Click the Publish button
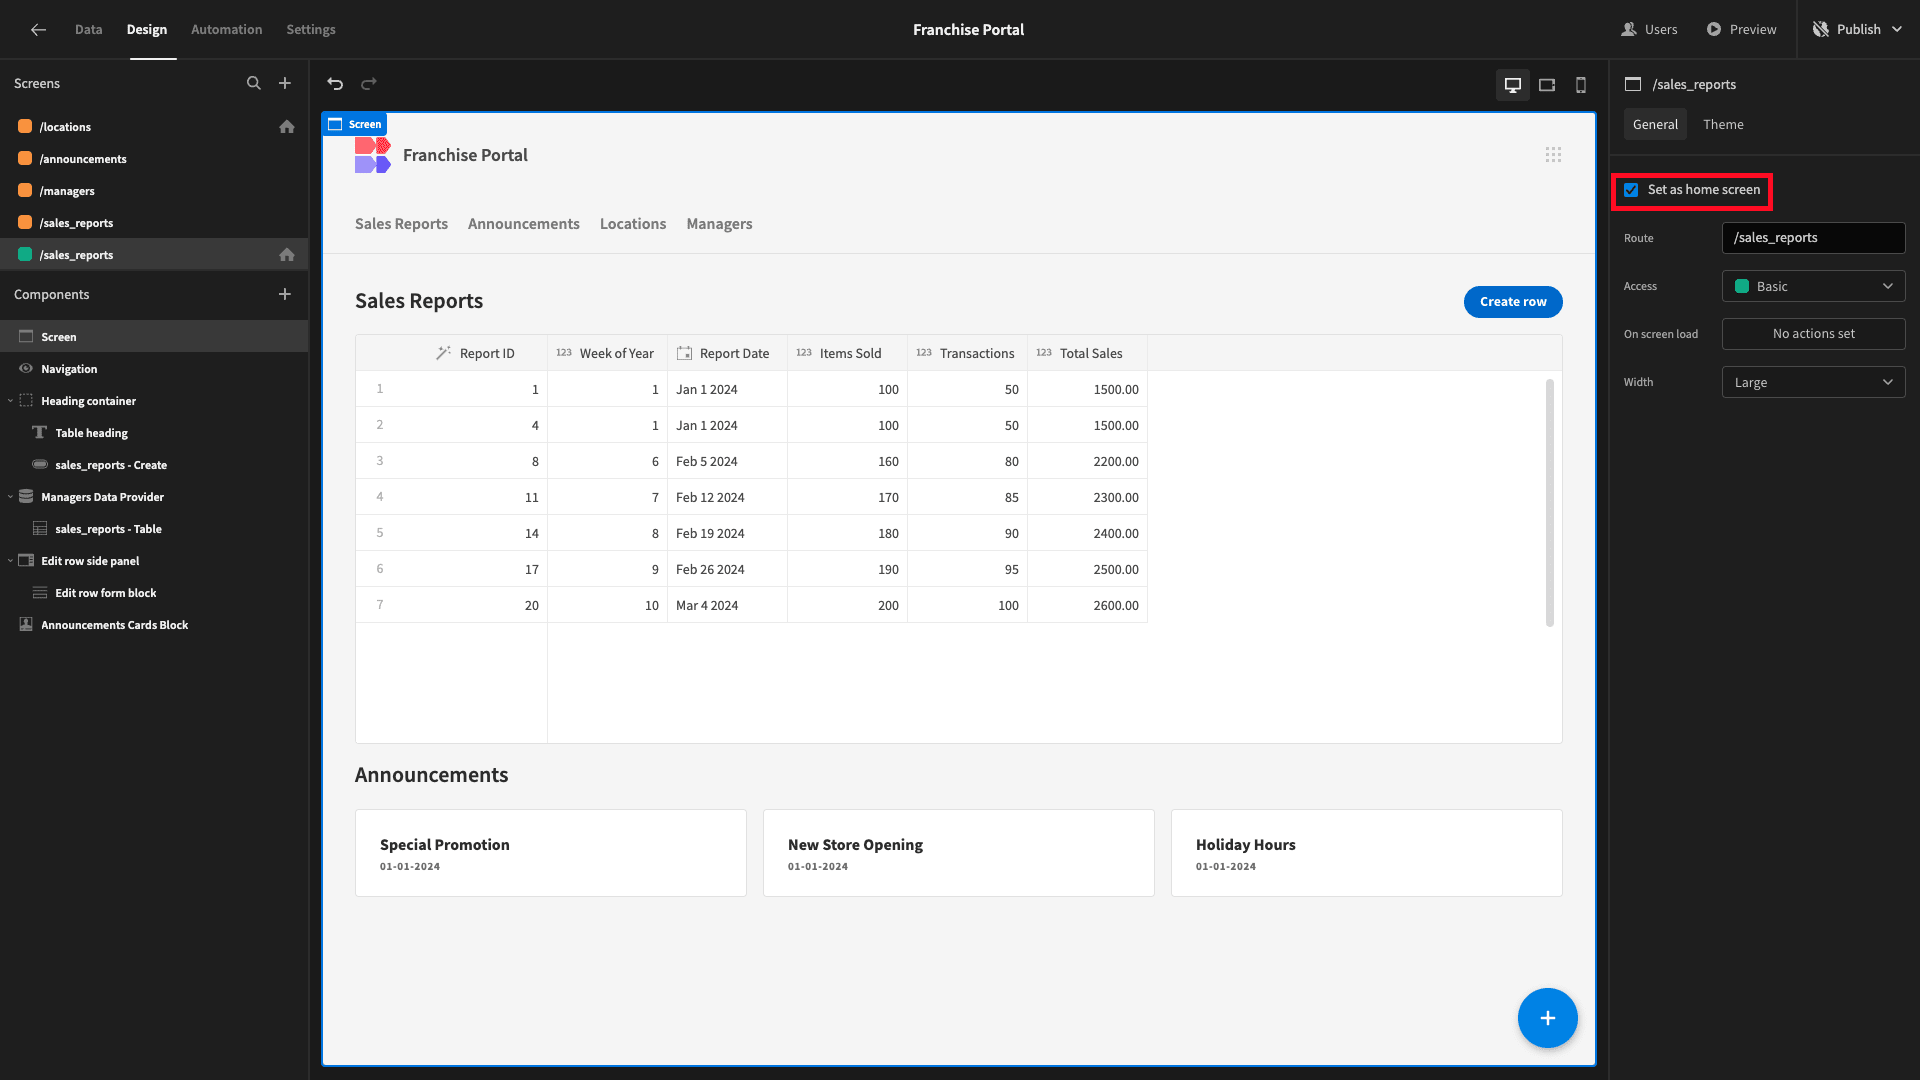1920x1080 pixels. click(1858, 30)
